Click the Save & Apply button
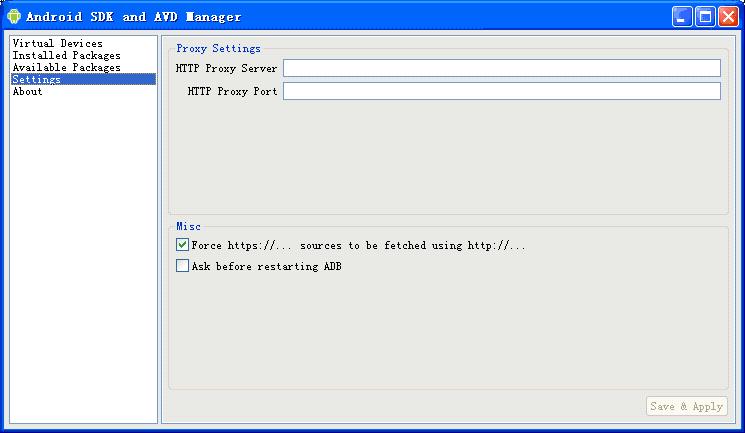Image resolution: width=745 pixels, height=433 pixels. coord(687,406)
